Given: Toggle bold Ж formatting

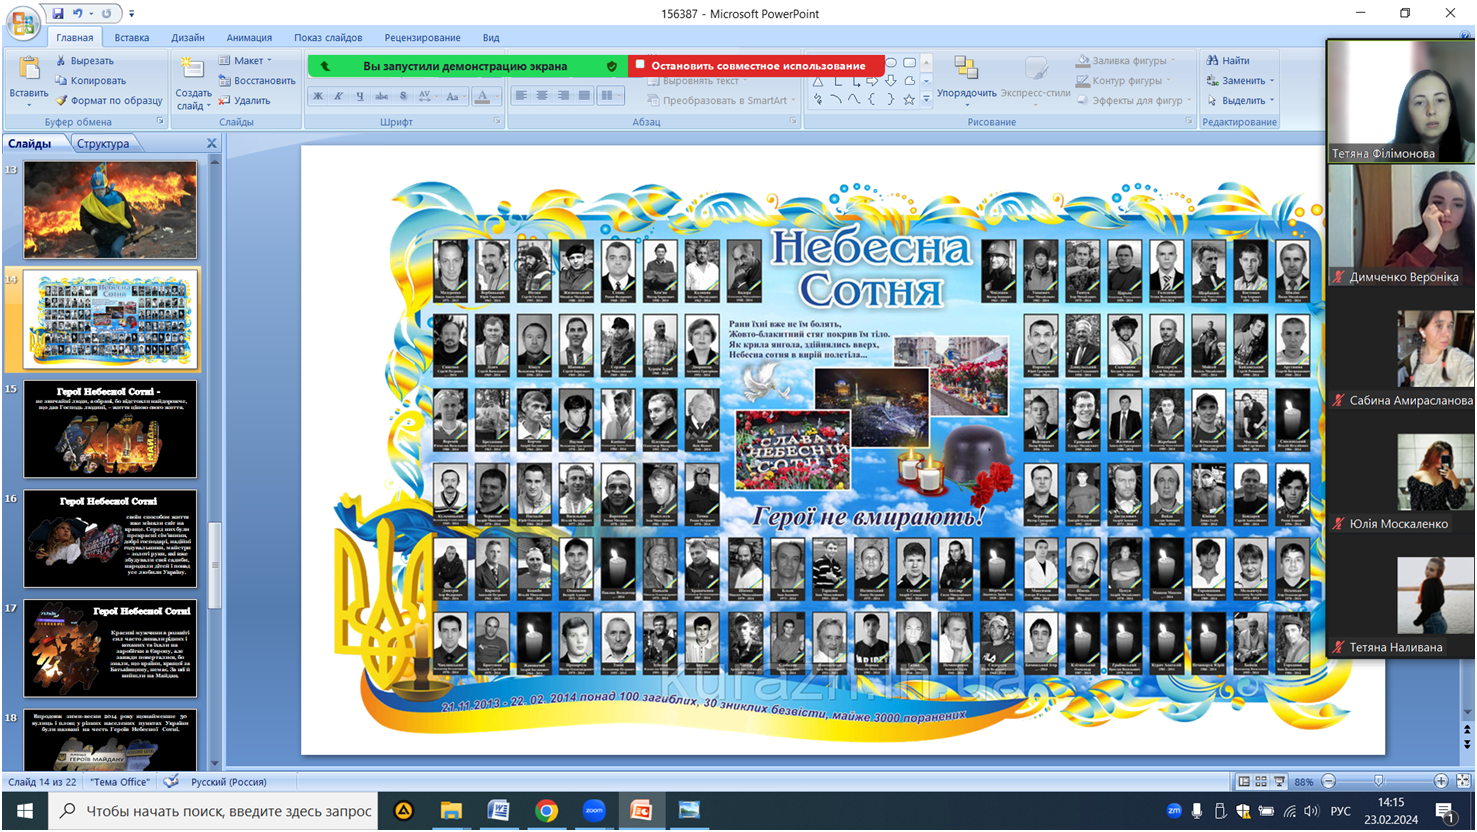Looking at the screenshot, I should coord(318,97).
